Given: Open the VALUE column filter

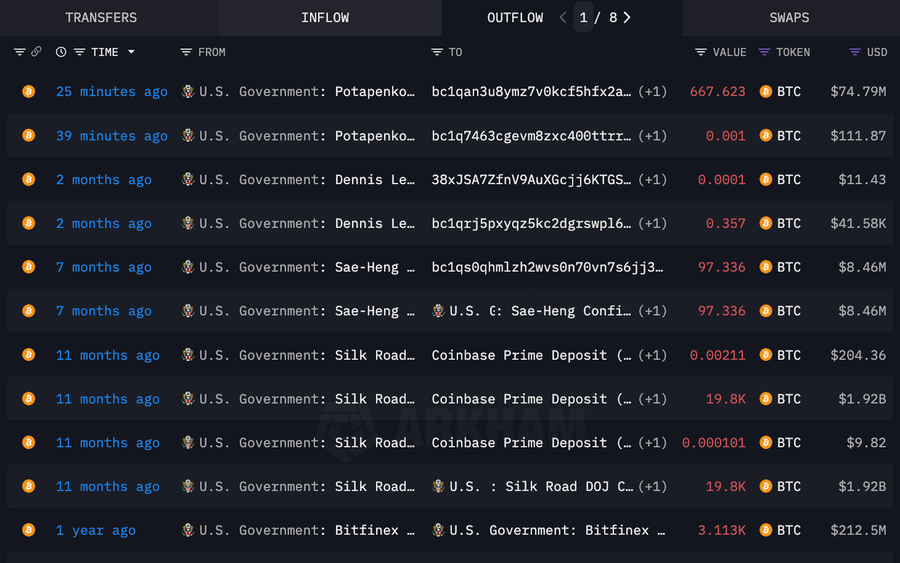Looking at the screenshot, I should pyautogui.click(x=701, y=52).
